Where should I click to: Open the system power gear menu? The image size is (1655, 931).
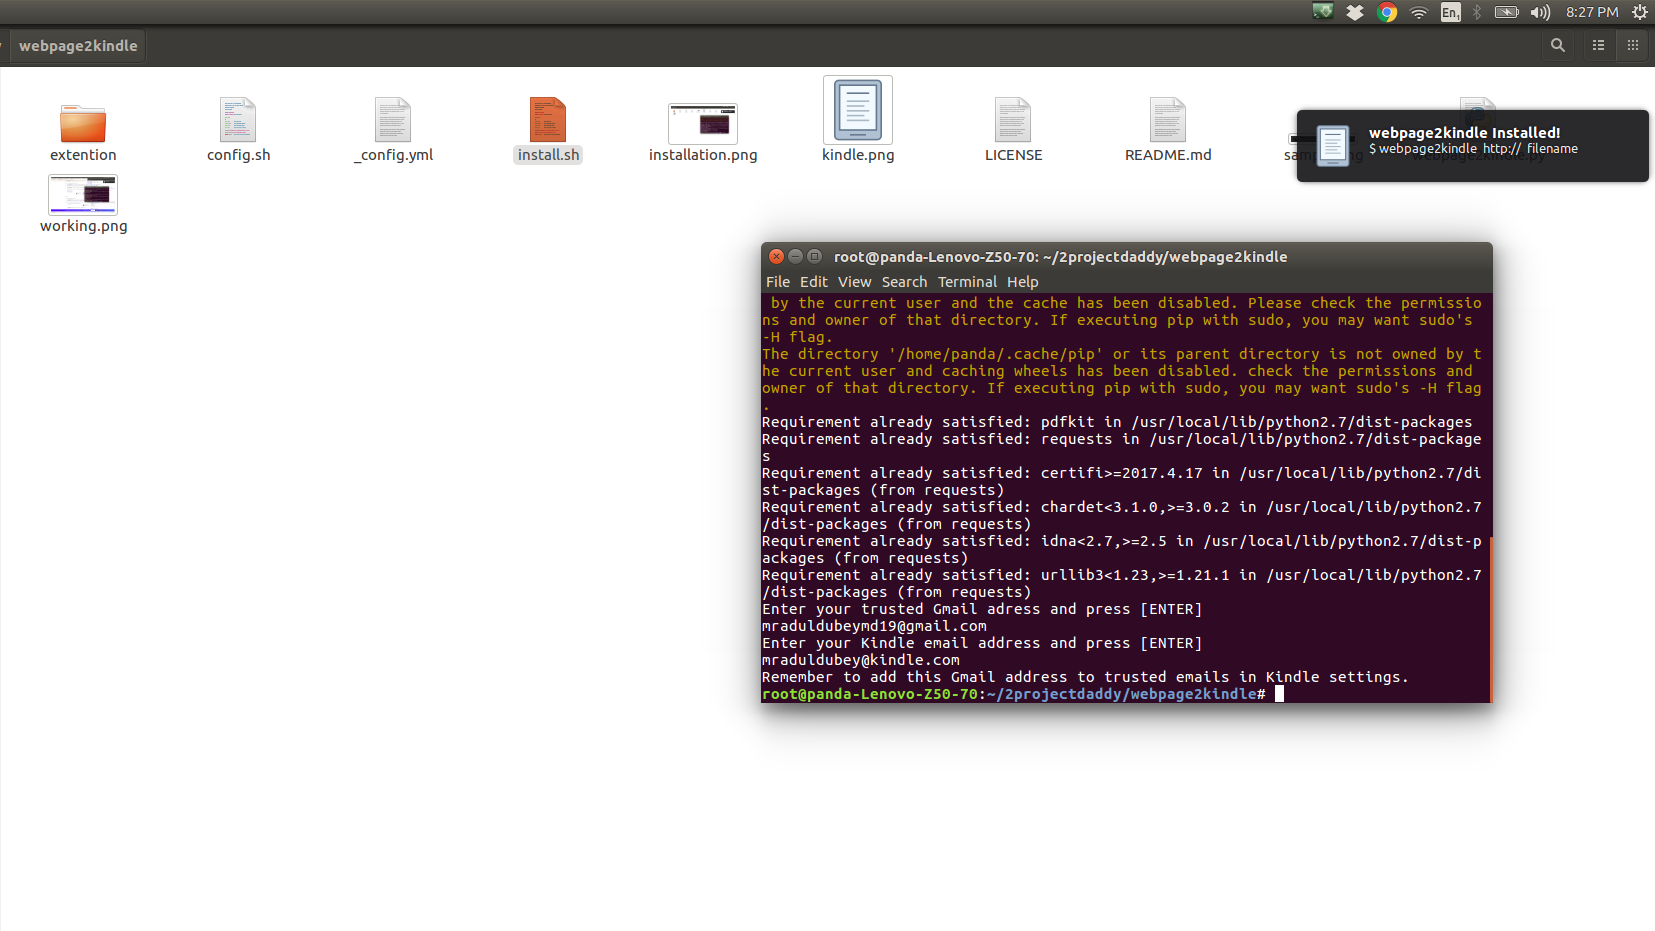coord(1639,12)
